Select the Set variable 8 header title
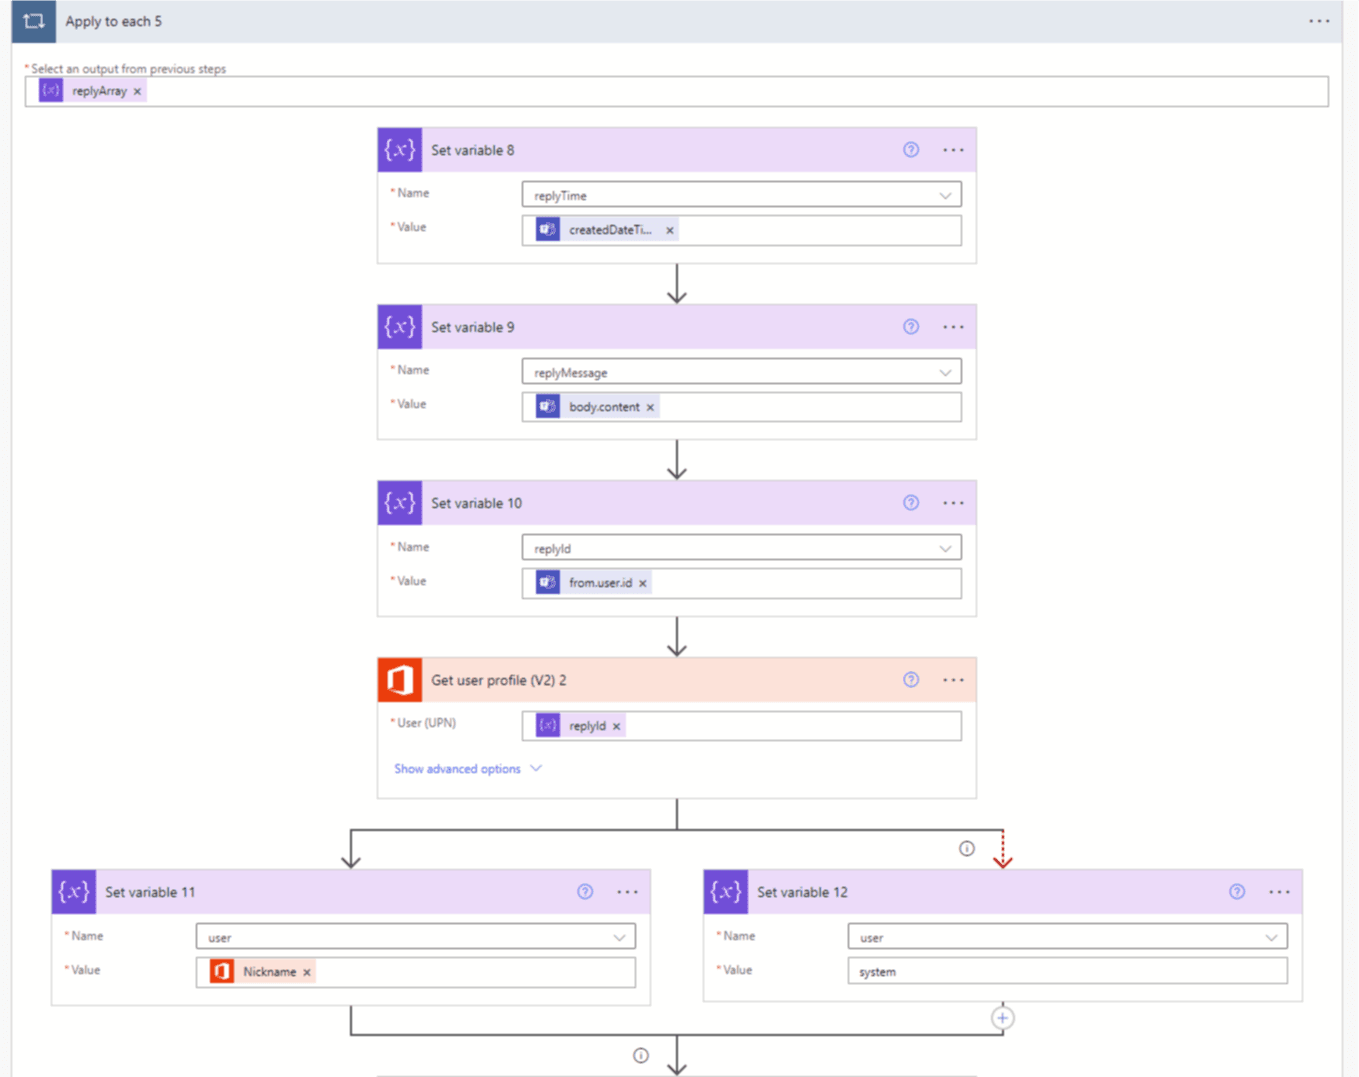Screen dimensions: 1359x1077 point(473,150)
